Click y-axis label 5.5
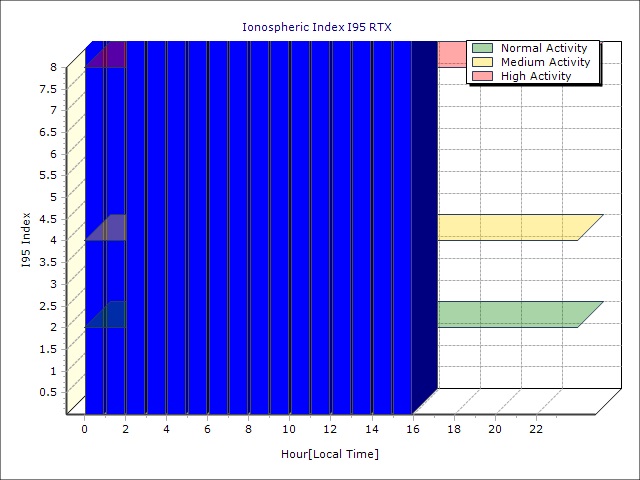 tap(48, 176)
